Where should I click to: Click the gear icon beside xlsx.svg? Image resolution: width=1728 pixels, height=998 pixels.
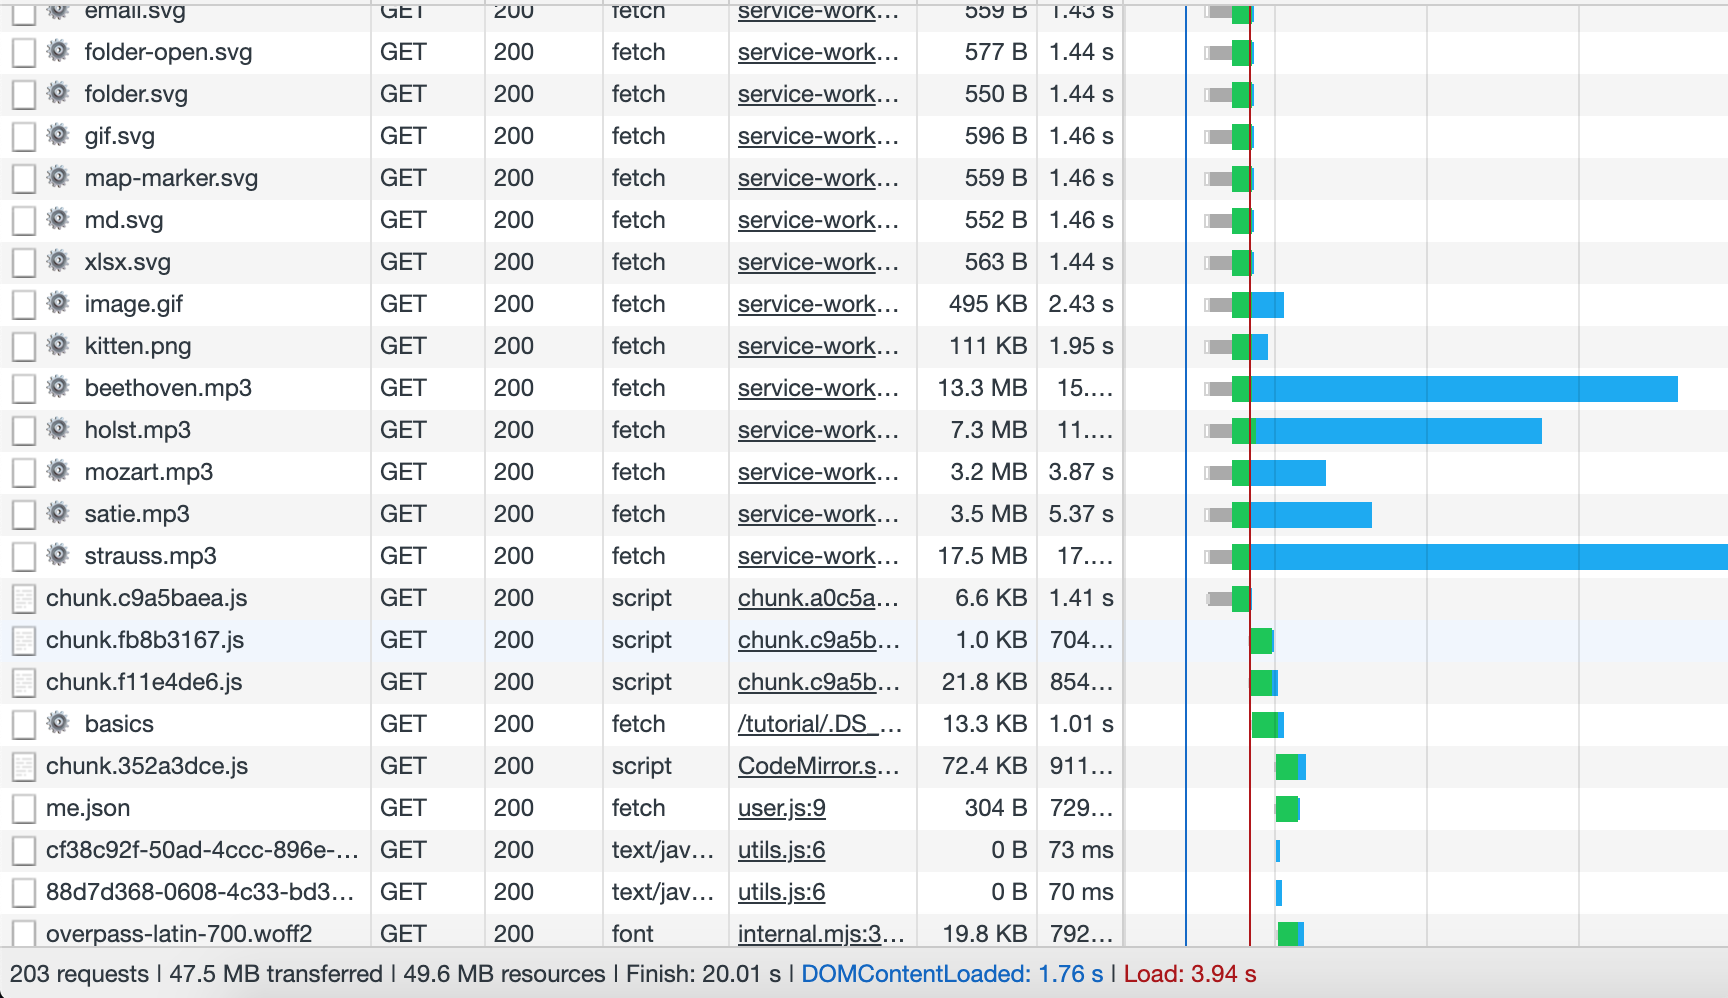(59, 261)
